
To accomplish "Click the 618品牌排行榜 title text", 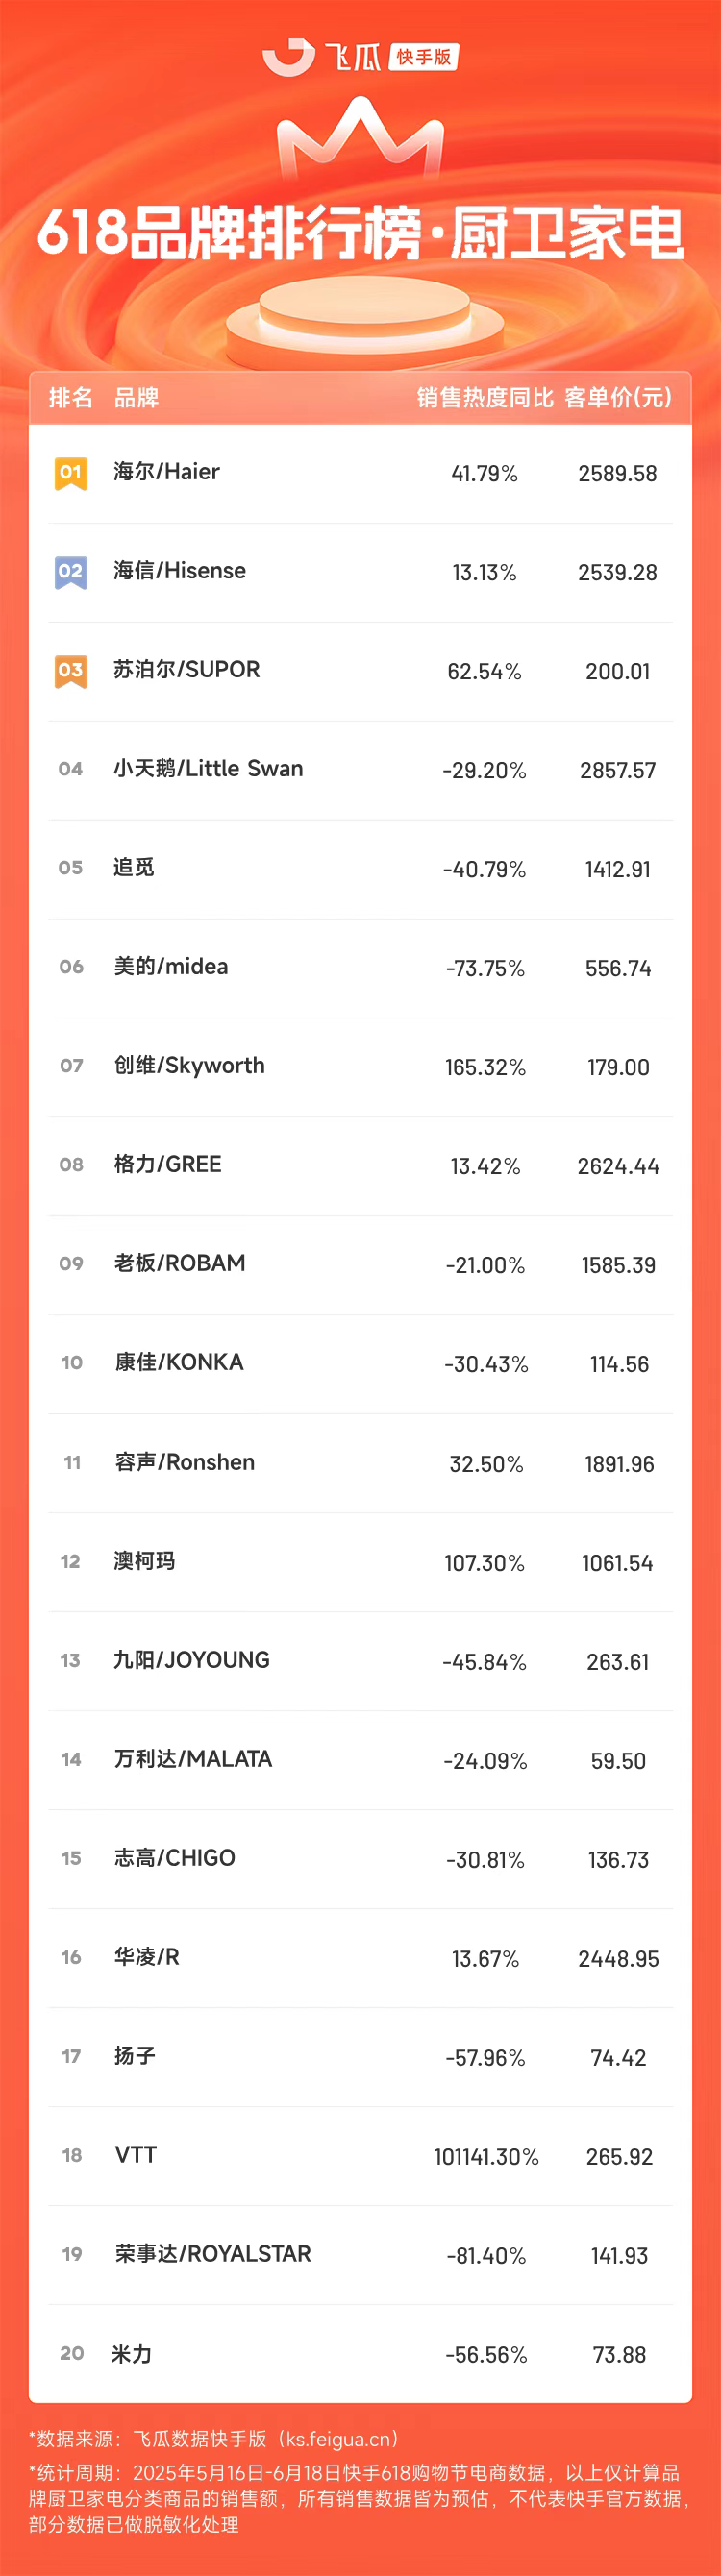I will tap(229, 232).
